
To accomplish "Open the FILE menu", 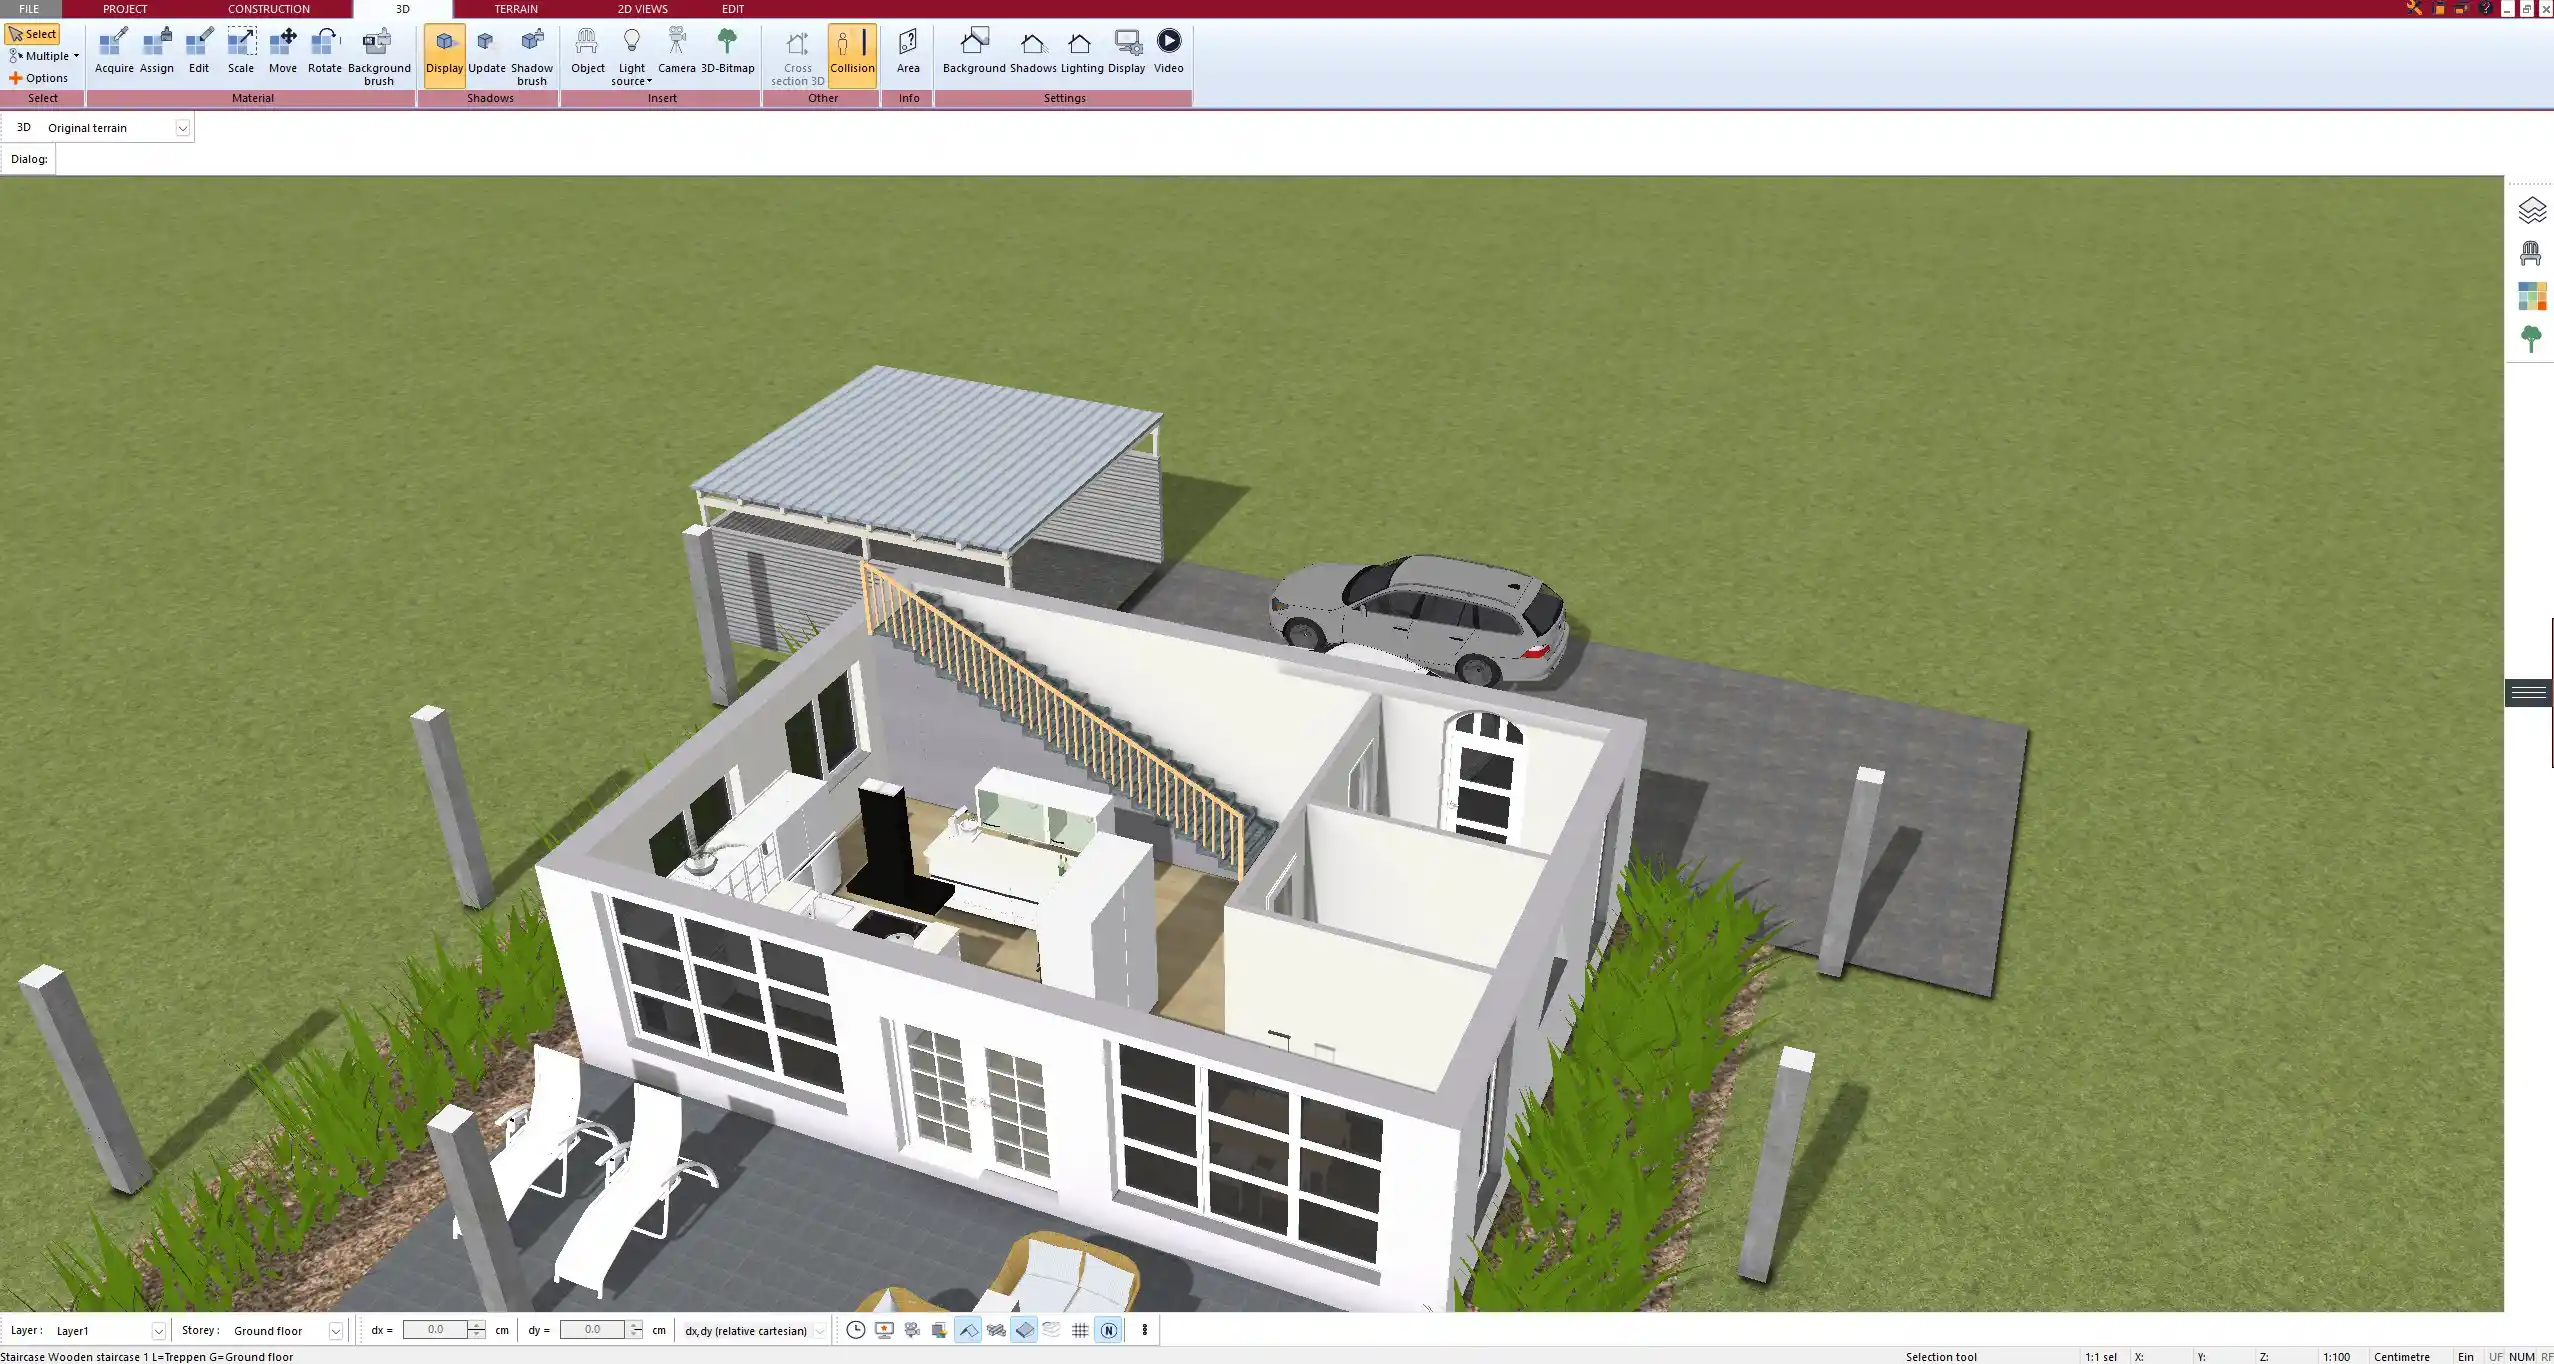I will 29,9.
